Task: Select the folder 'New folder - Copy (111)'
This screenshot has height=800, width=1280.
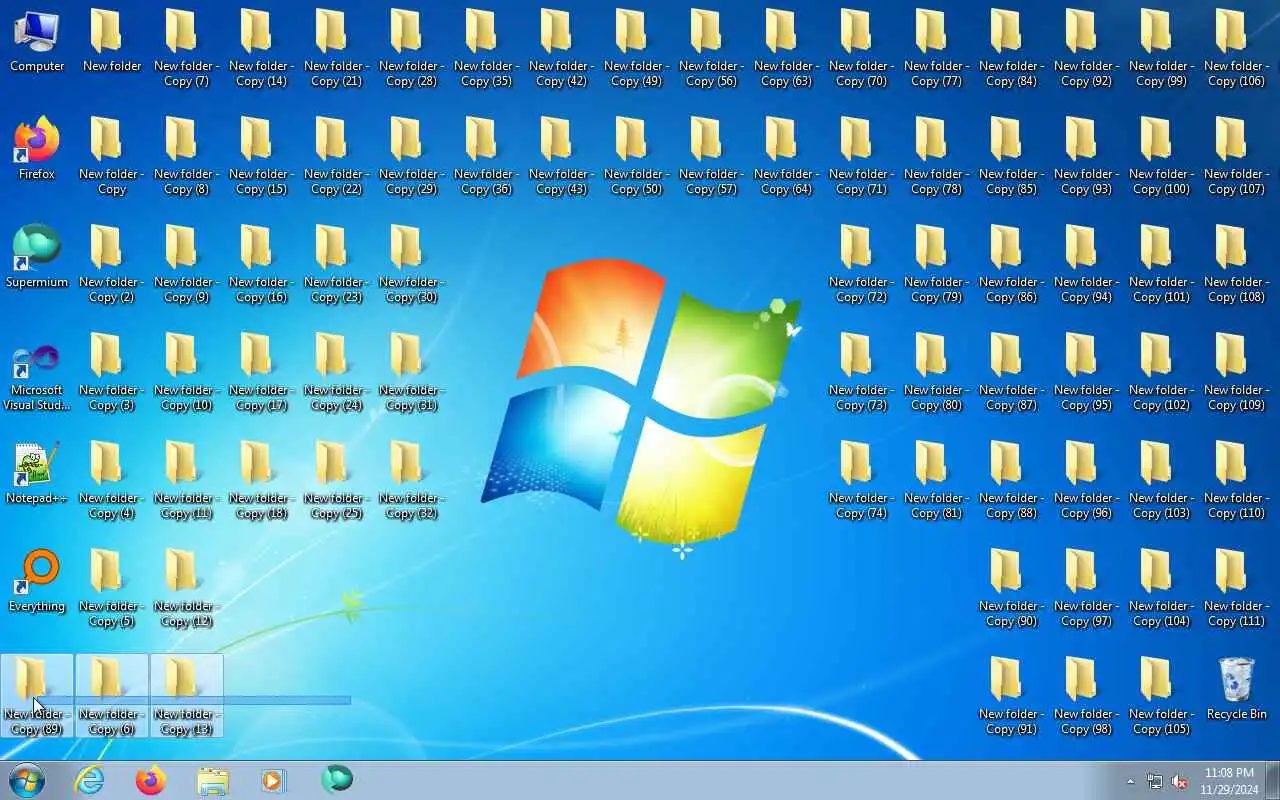Action: point(1237,588)
